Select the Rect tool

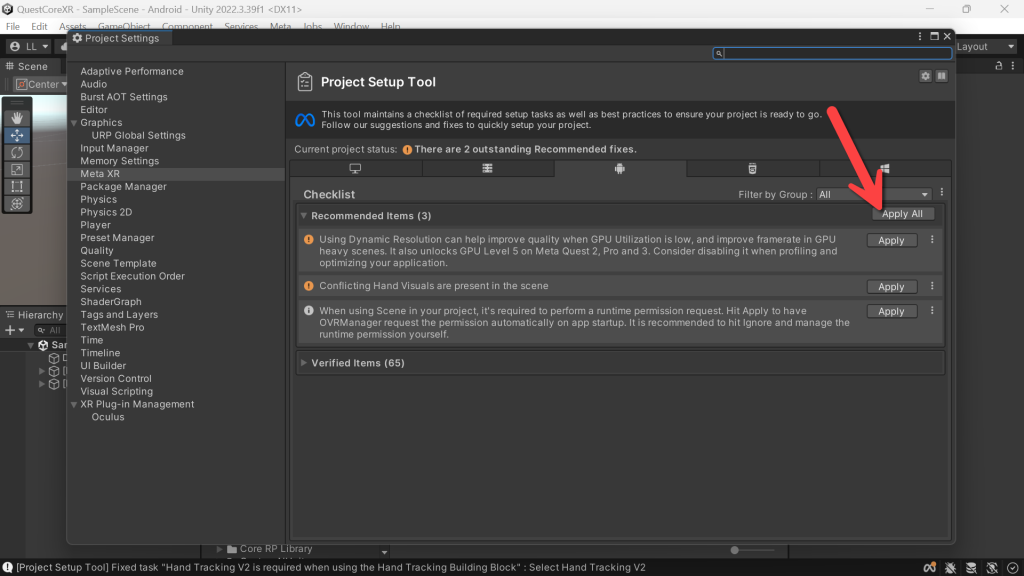click(17, 186)
